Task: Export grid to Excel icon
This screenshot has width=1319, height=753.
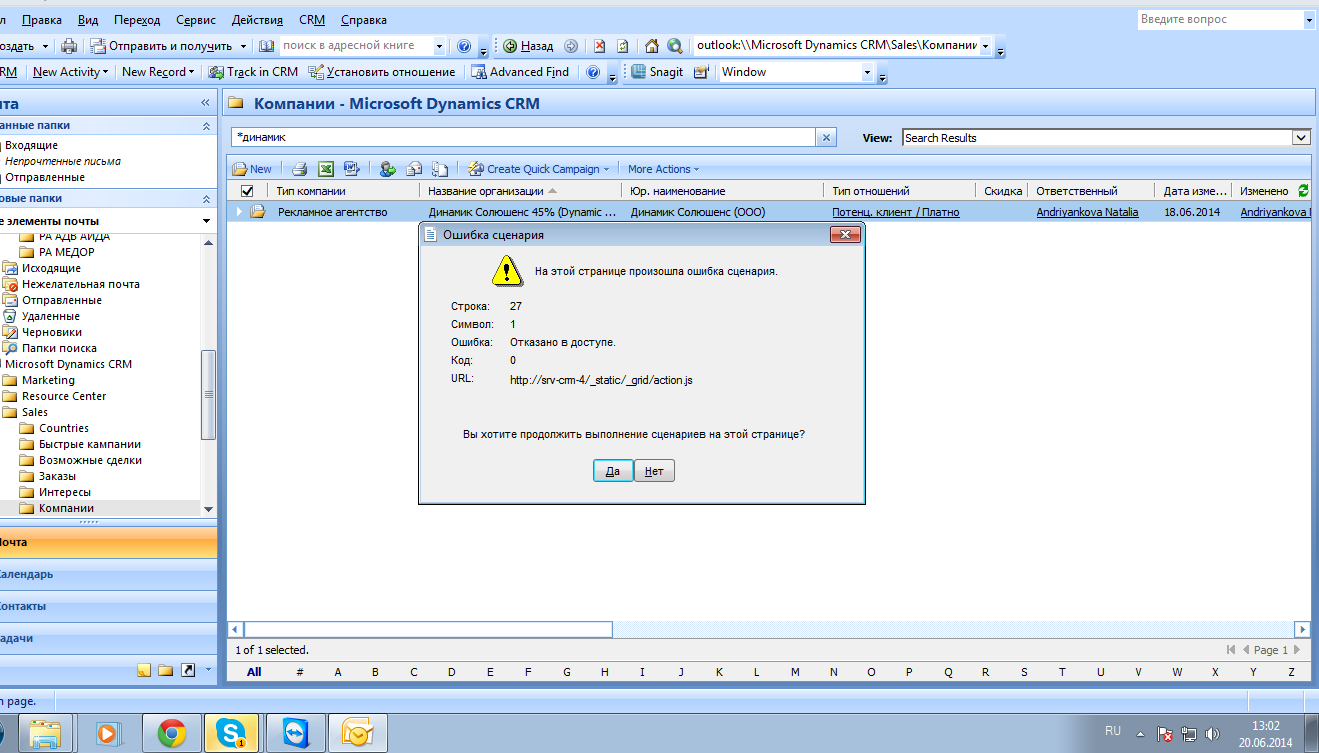Action: 326,169
